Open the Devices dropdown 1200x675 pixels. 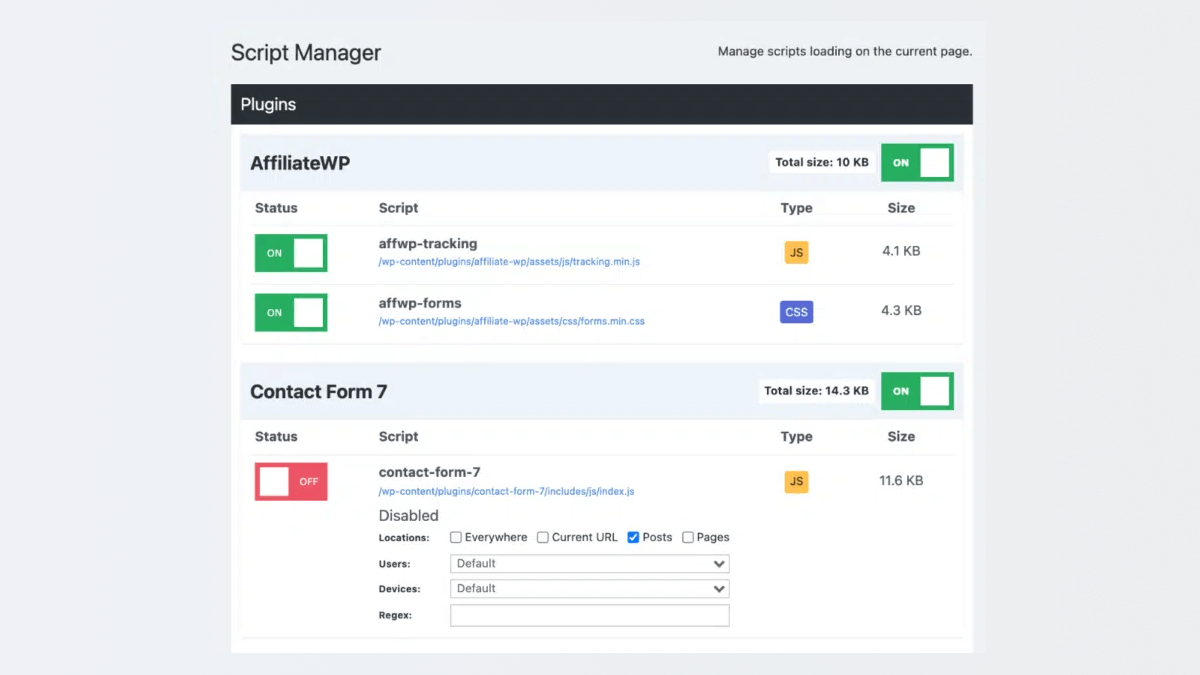click(590, 589)
